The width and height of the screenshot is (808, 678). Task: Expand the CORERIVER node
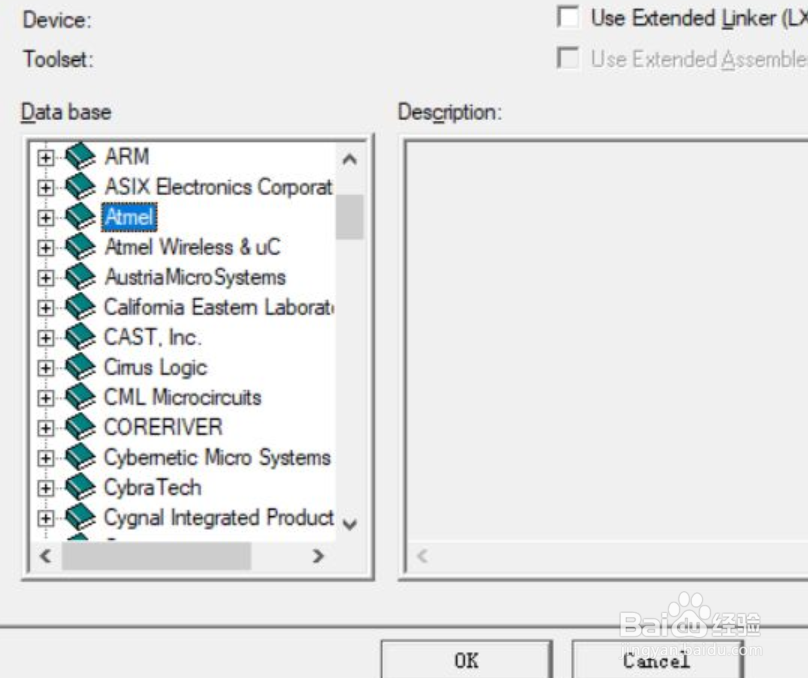pos(46,428)
